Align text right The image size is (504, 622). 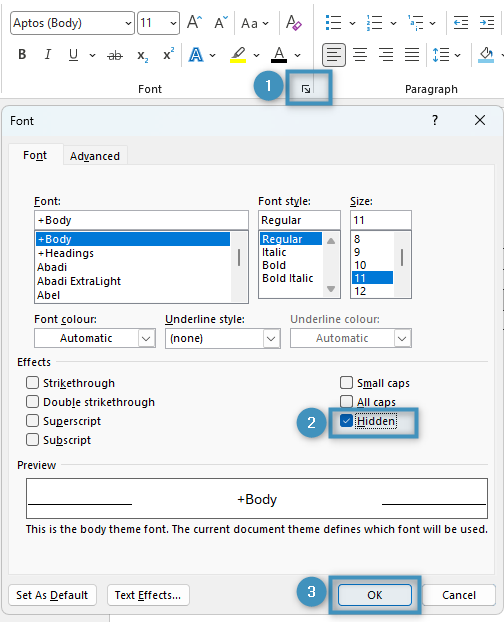point(386,54)
